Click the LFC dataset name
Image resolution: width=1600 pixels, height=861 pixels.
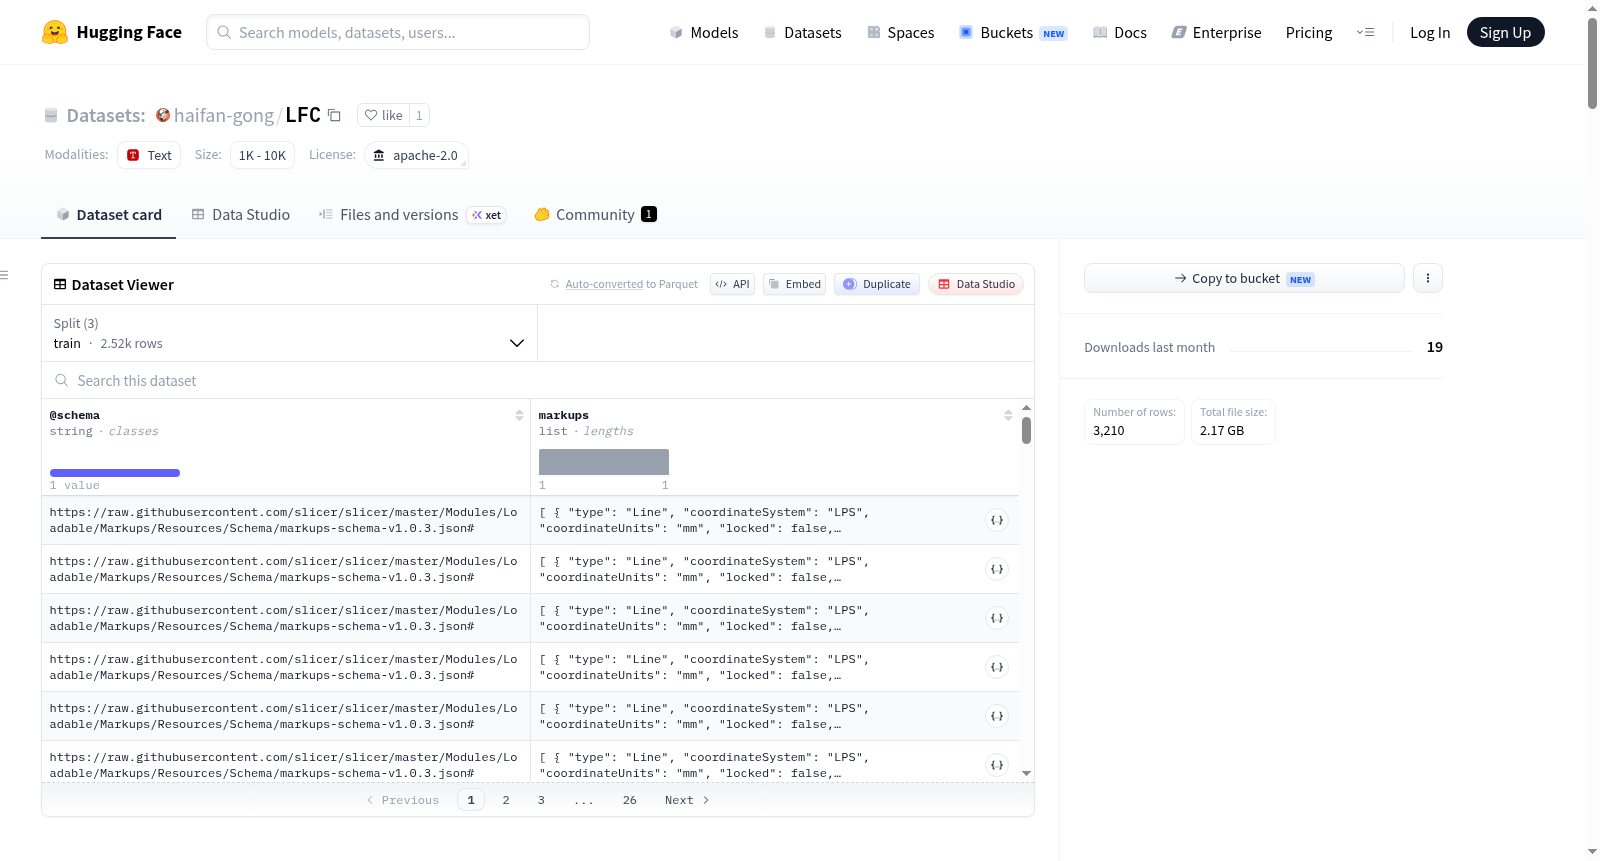tap(303, 115)
